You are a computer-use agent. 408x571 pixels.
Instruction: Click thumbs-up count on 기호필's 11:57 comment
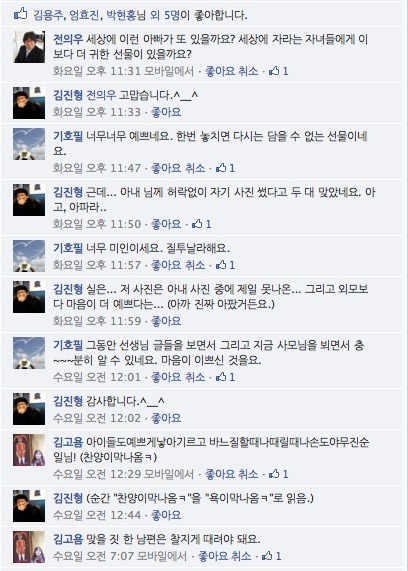[225, 265]
